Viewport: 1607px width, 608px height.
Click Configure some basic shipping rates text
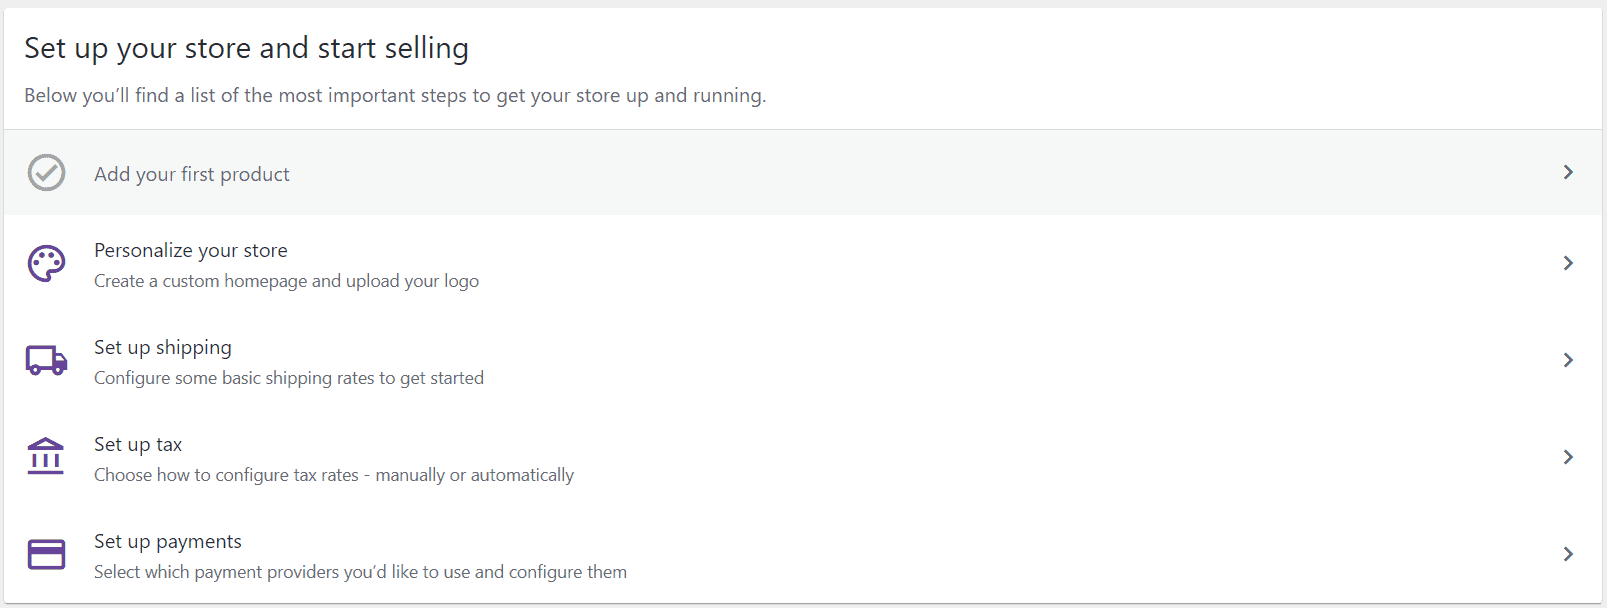[x=289, y=378]
